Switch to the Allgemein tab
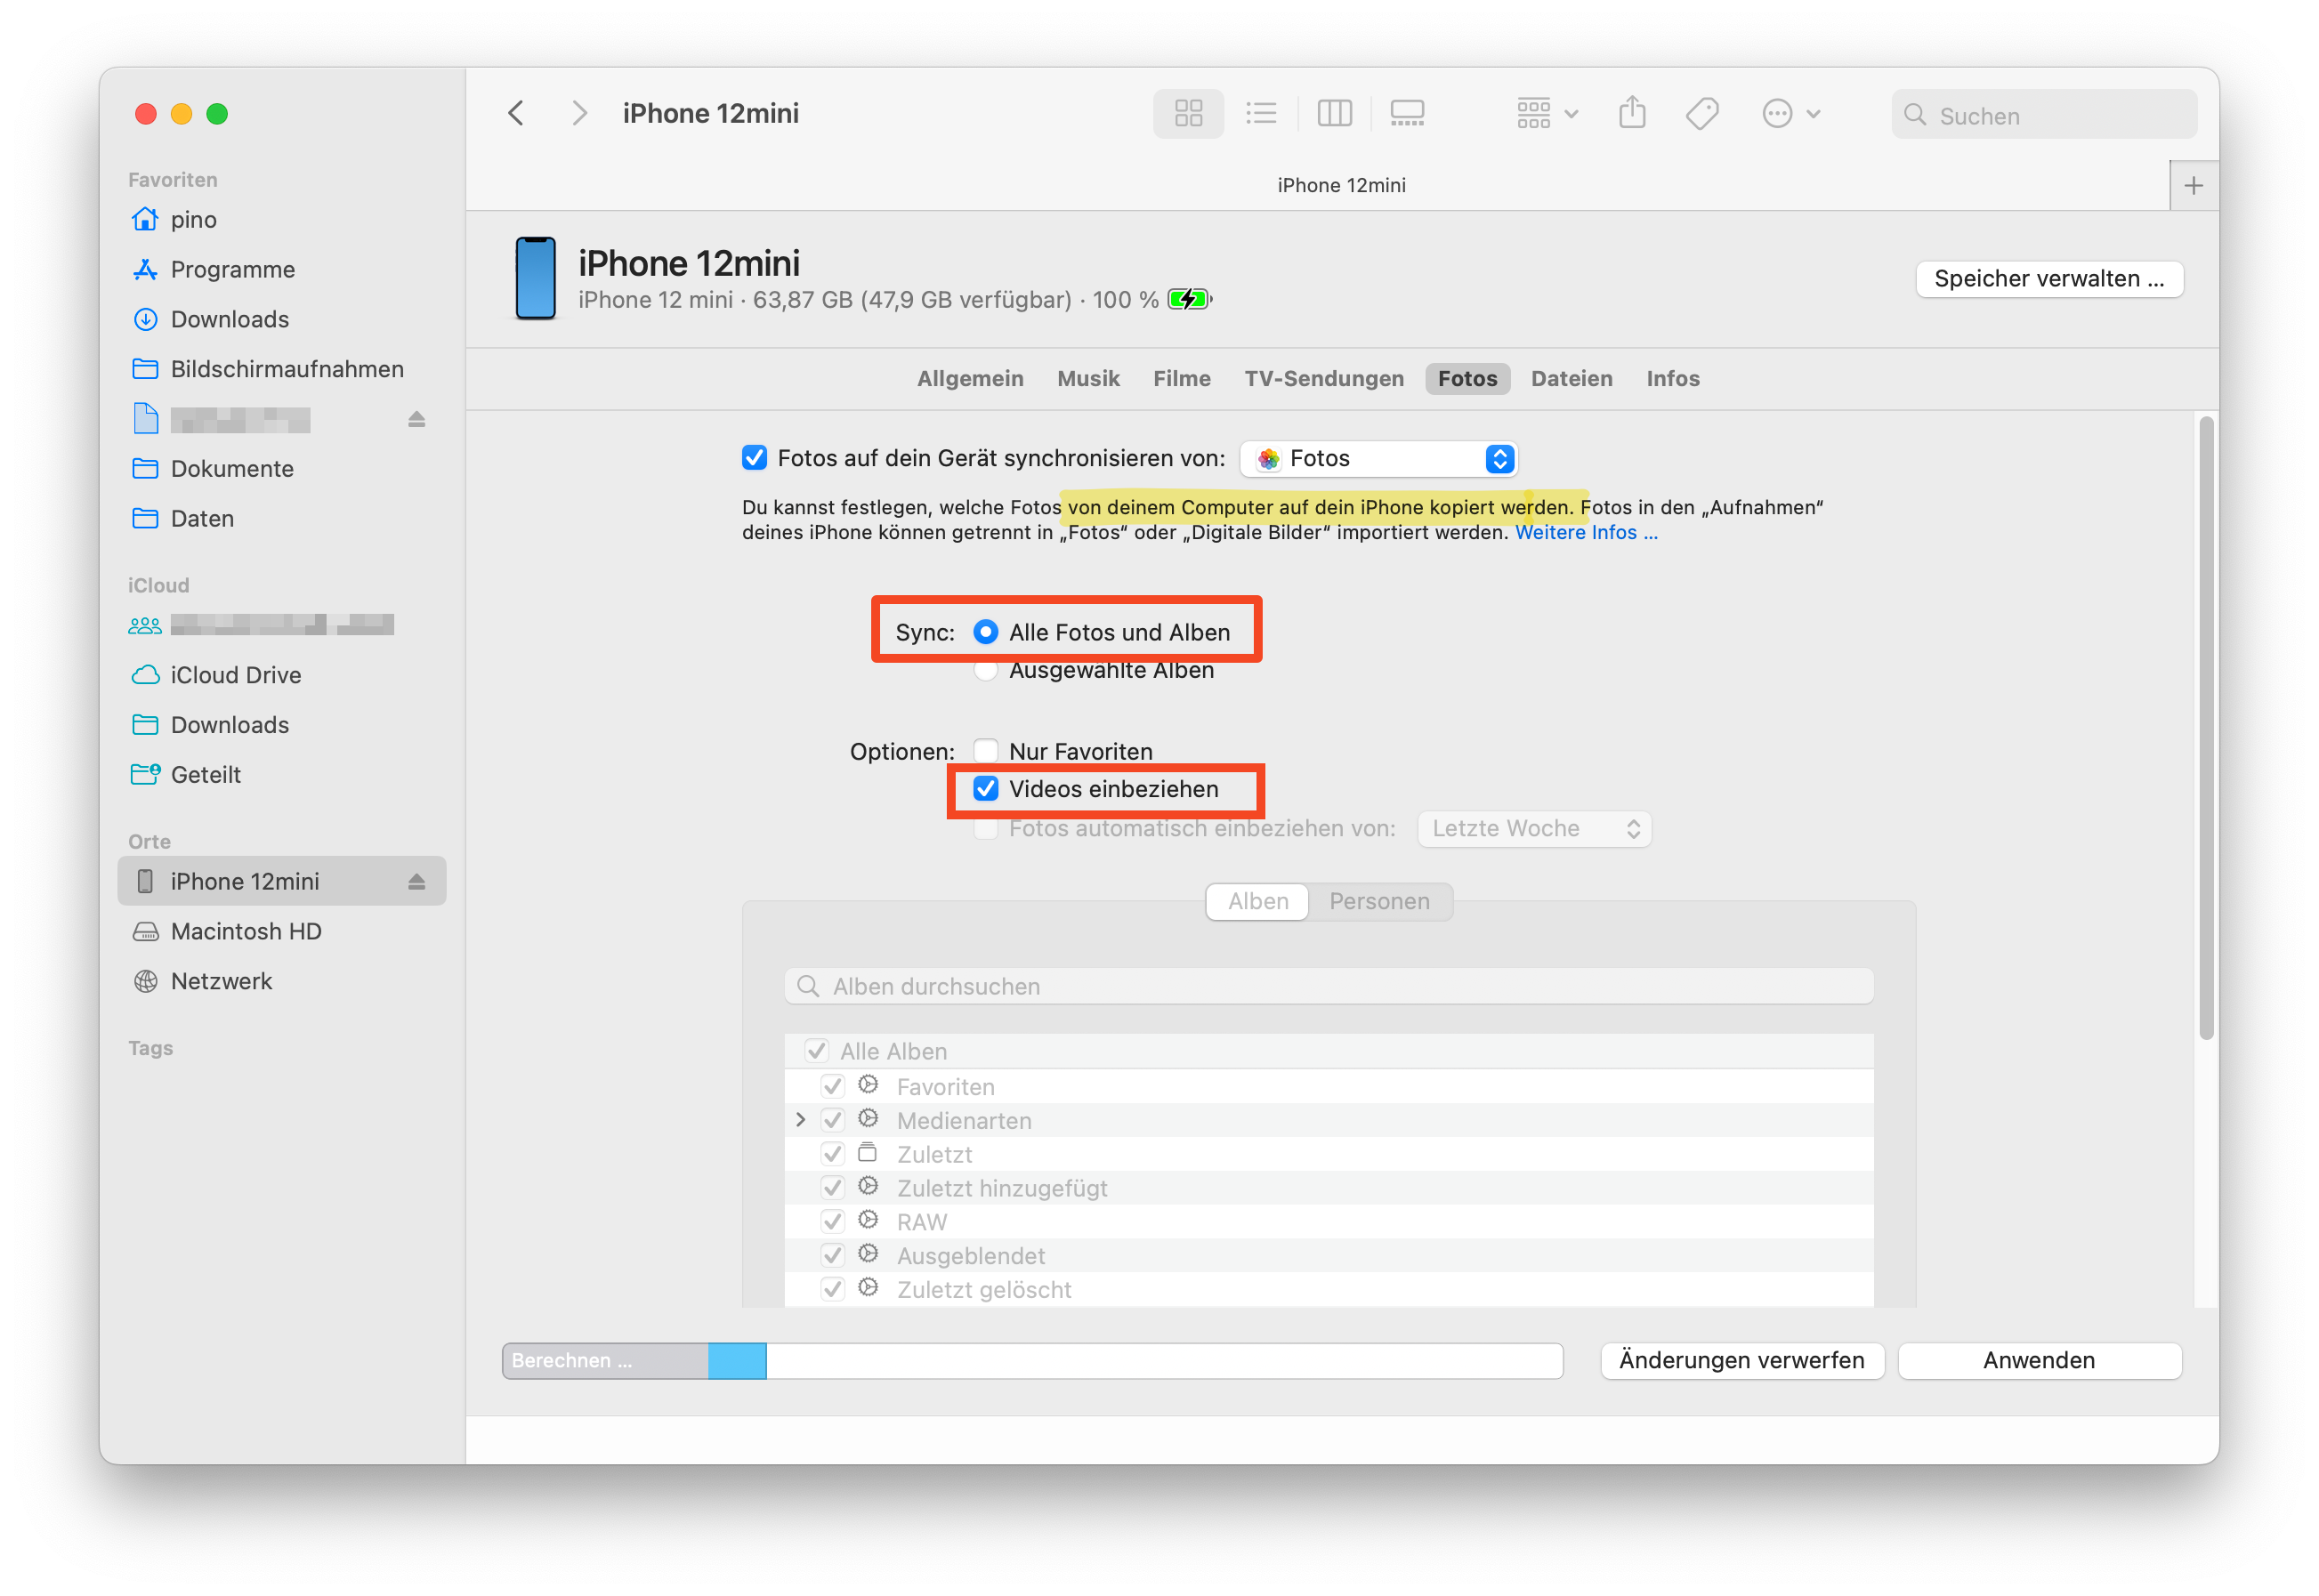This screenshot has height=1596, width=2319. 969,379
